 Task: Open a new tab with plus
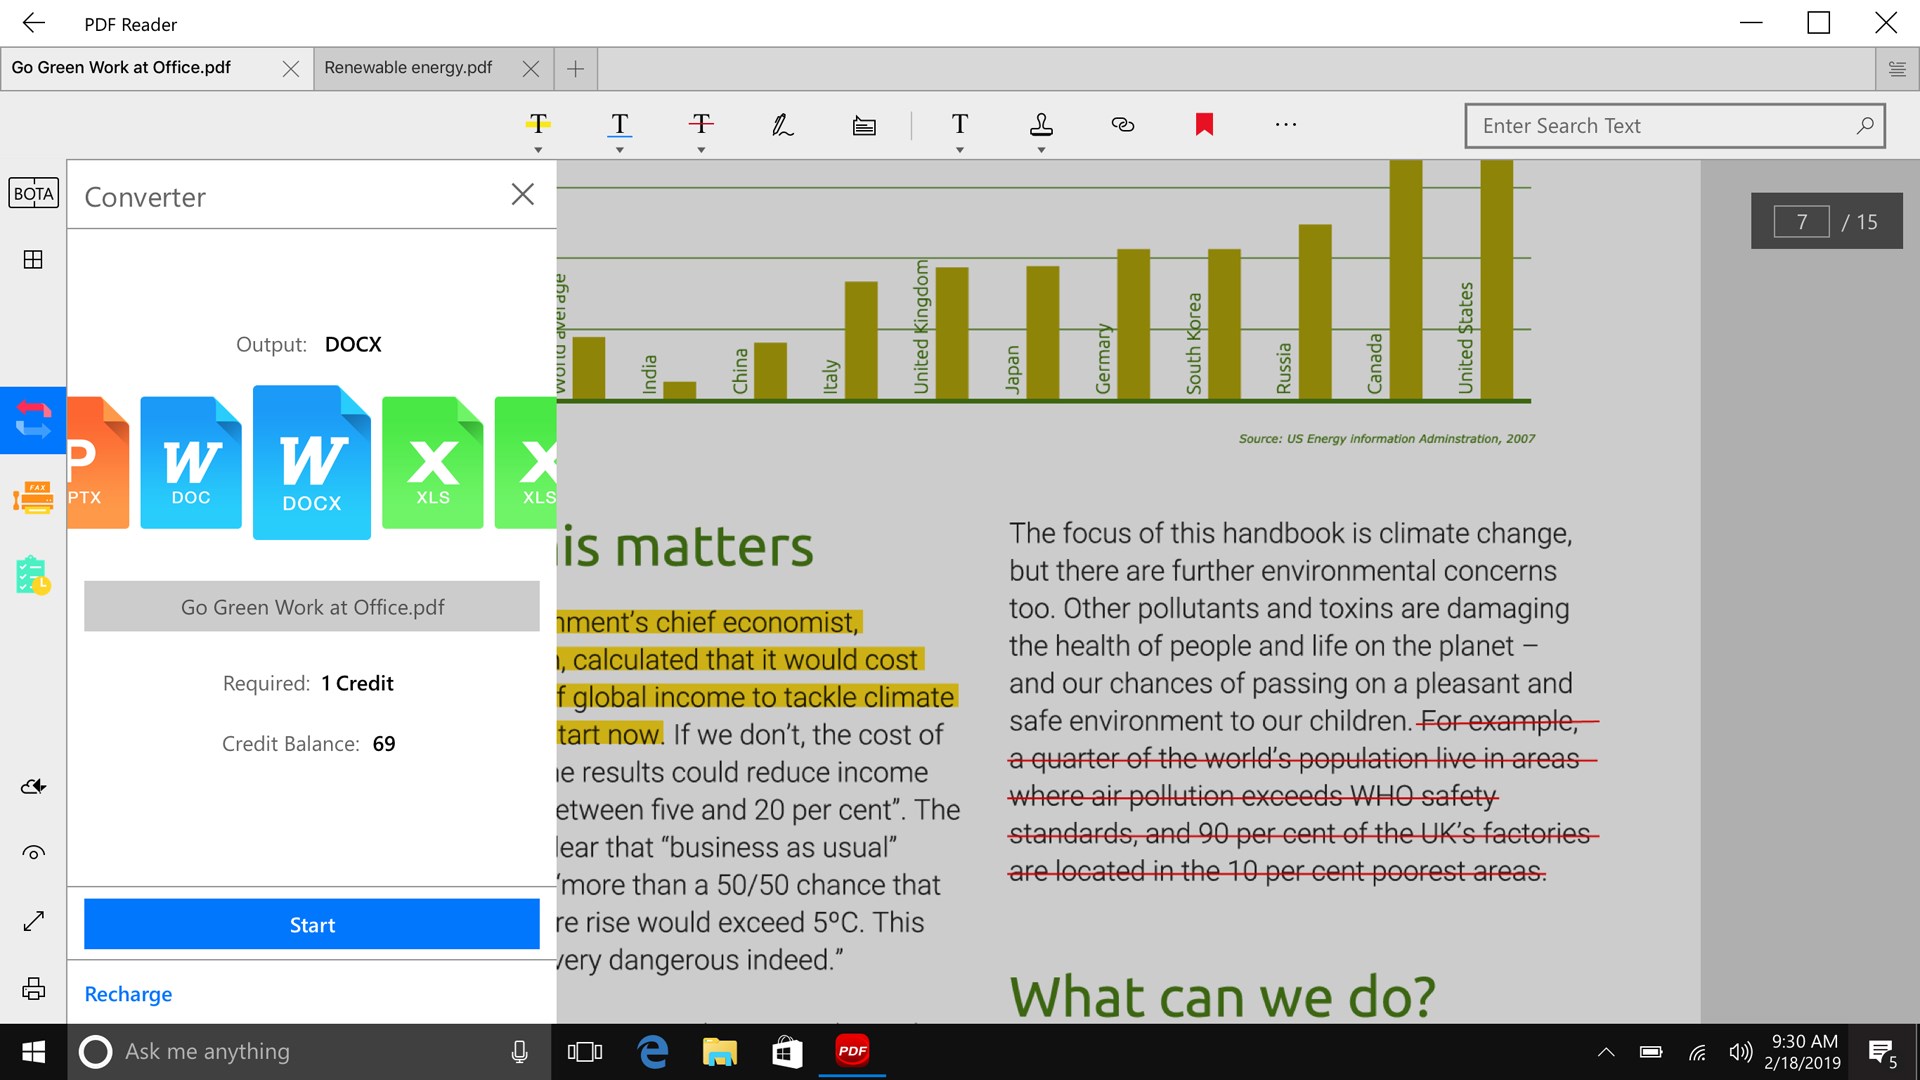tap(575, 68)
